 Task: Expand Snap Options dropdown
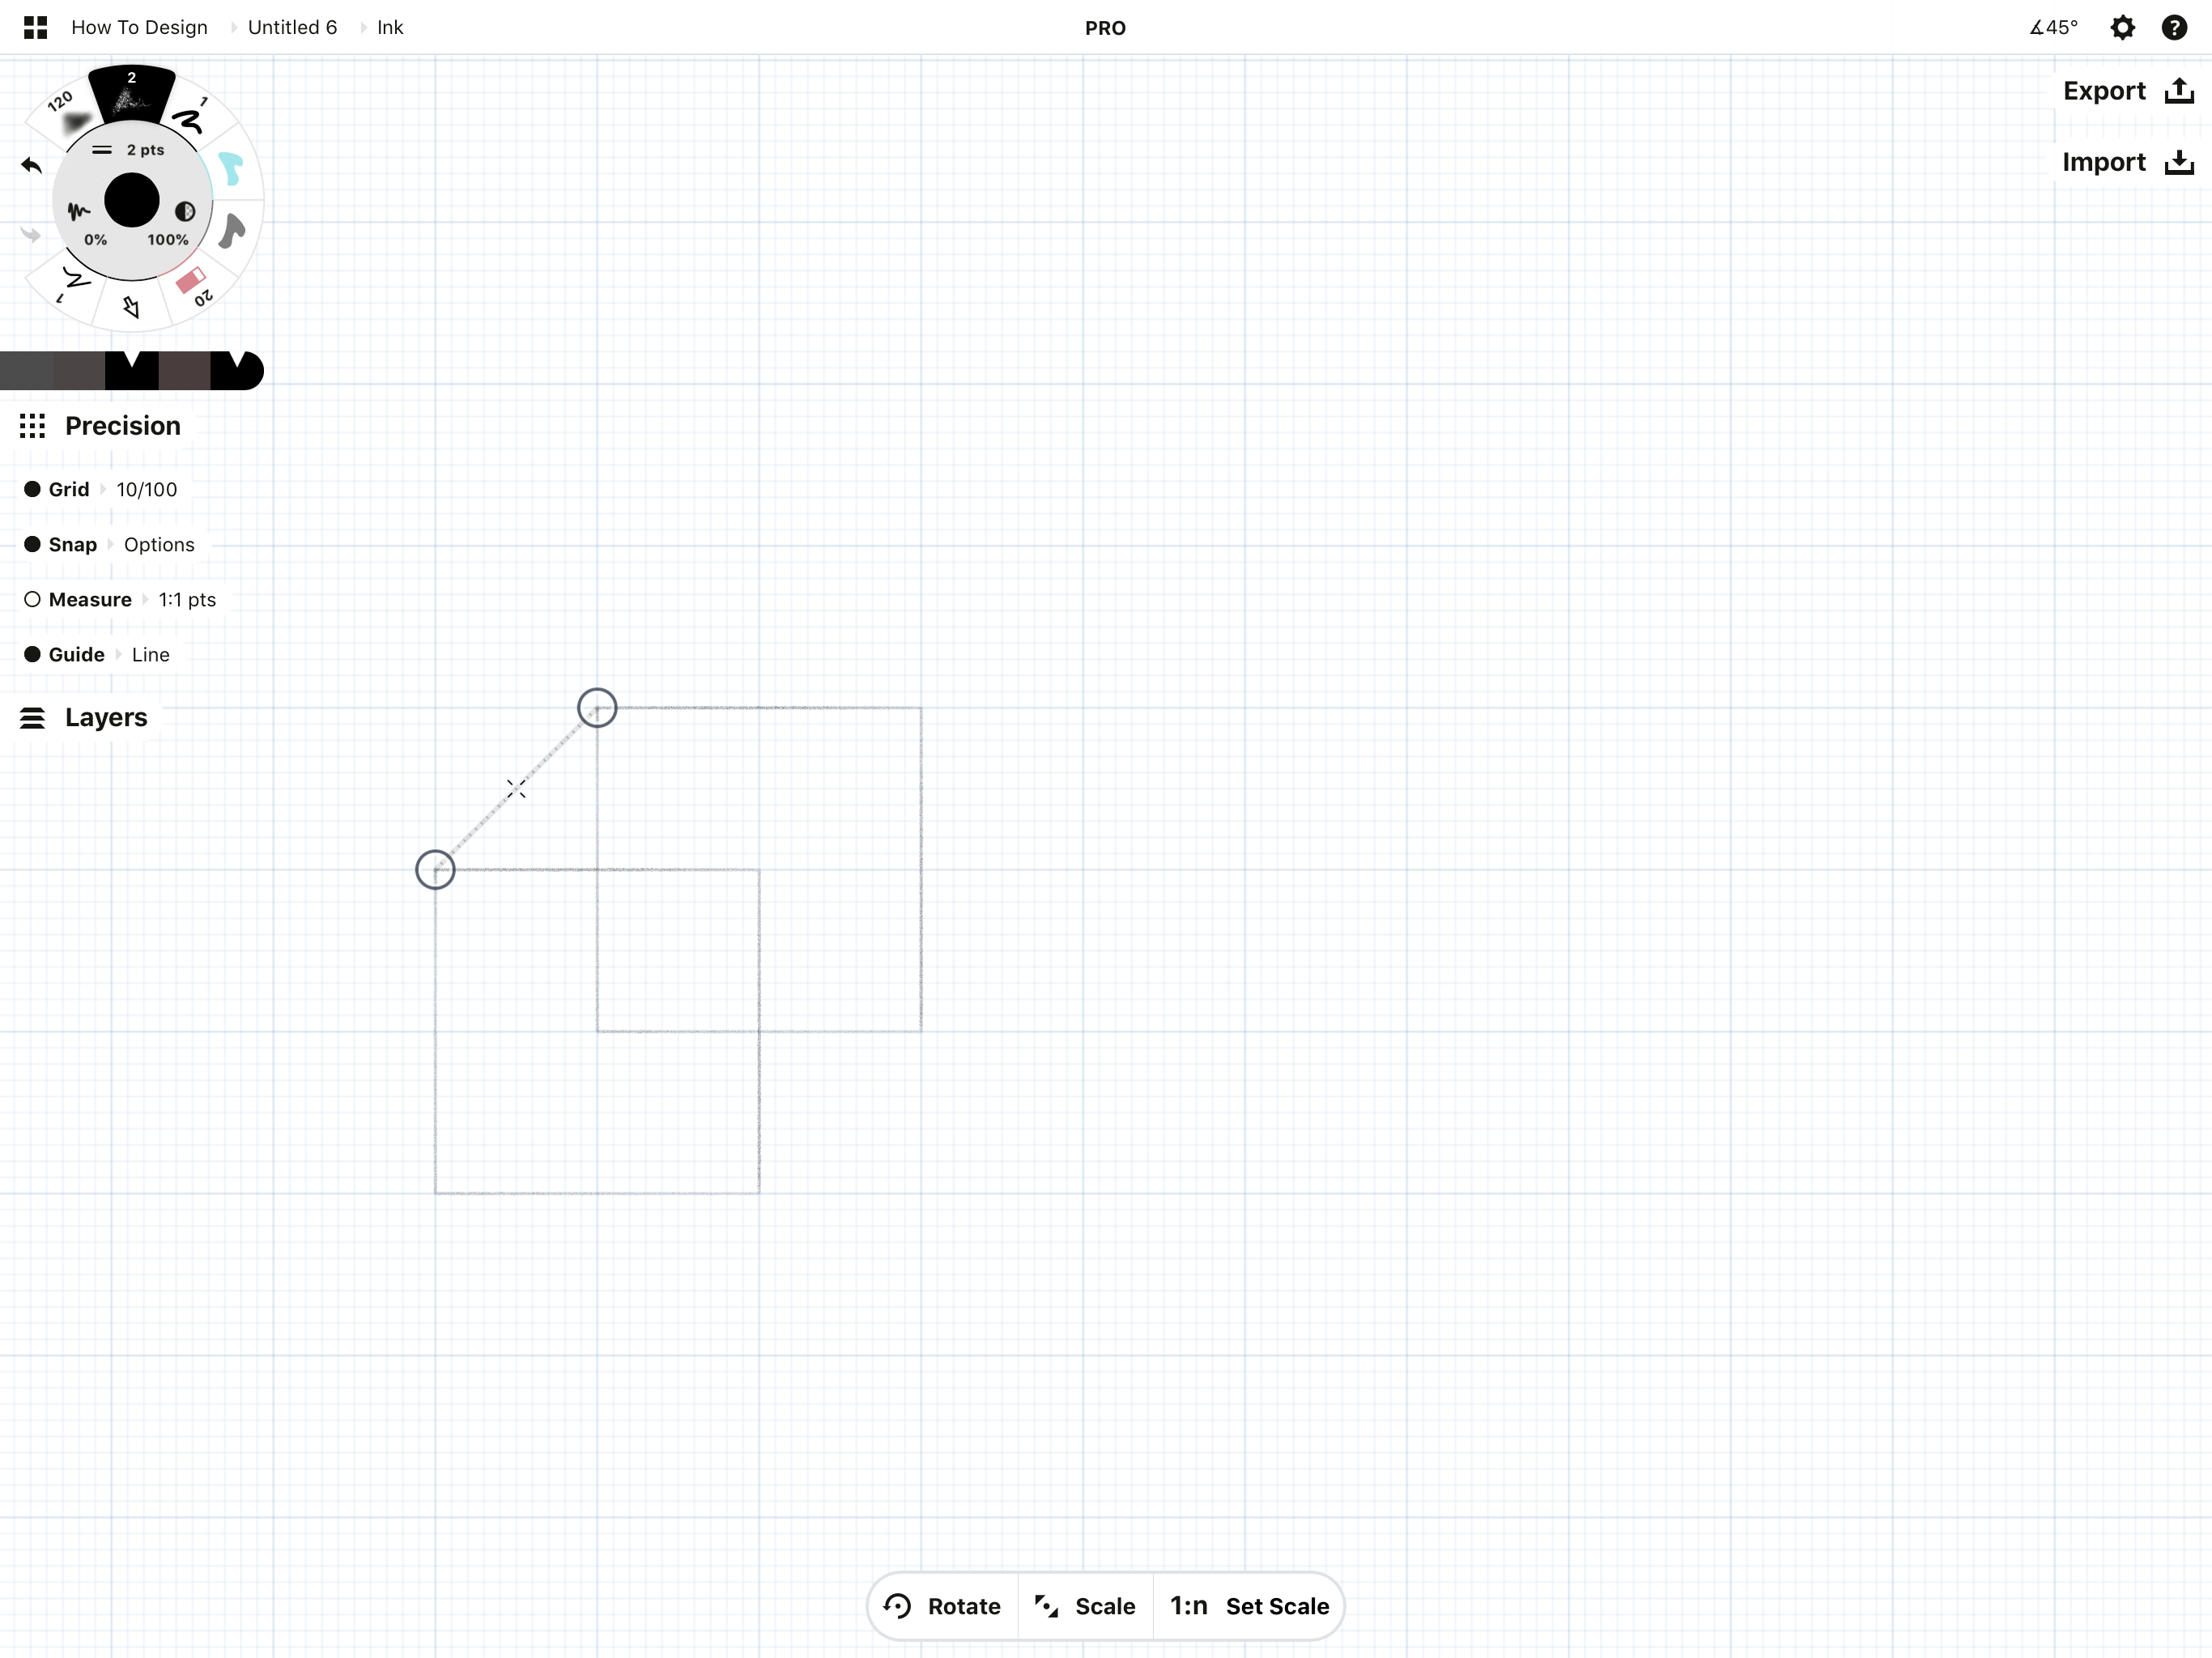159,543
